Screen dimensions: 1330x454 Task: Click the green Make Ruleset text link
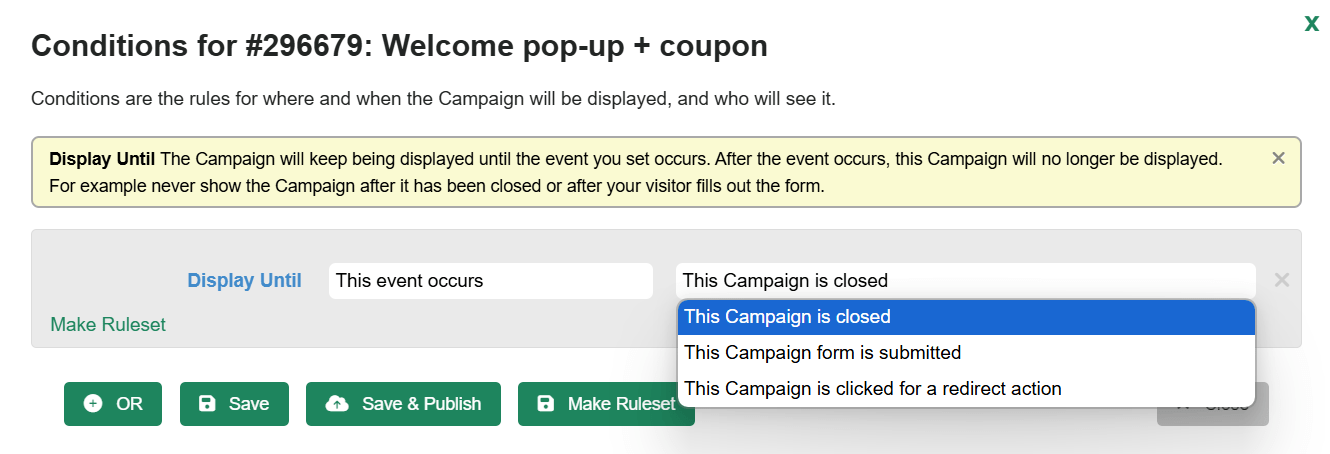(x=108, y=325)
